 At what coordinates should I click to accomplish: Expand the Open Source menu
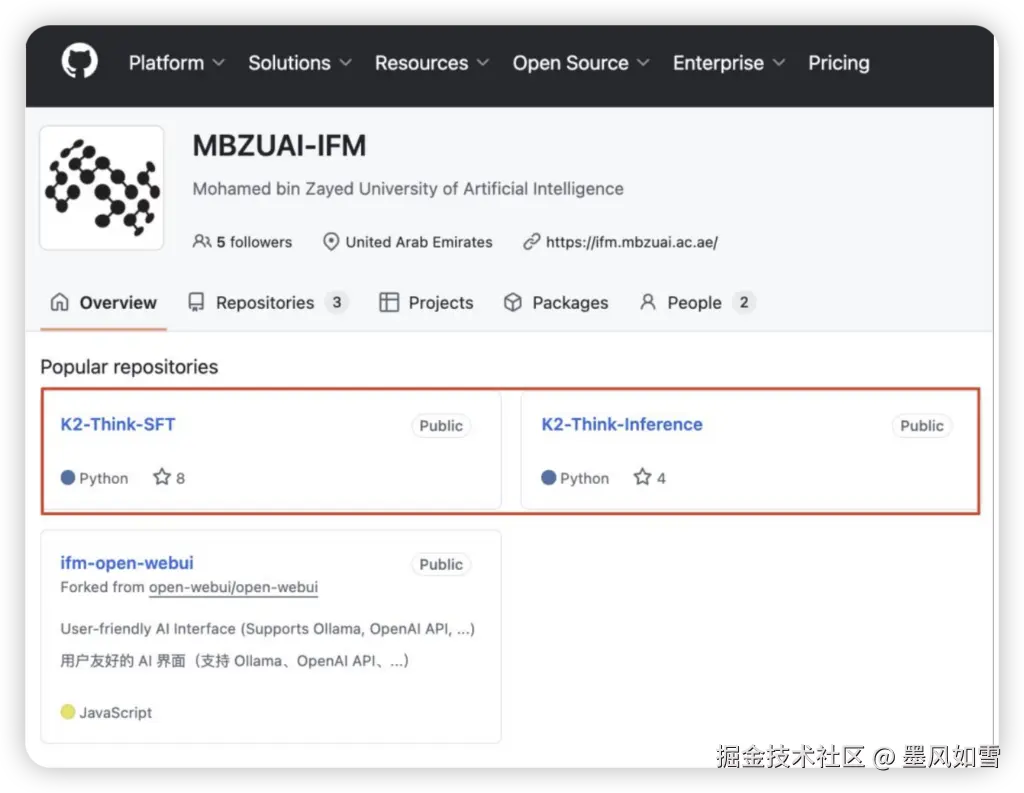coord(581,63)
